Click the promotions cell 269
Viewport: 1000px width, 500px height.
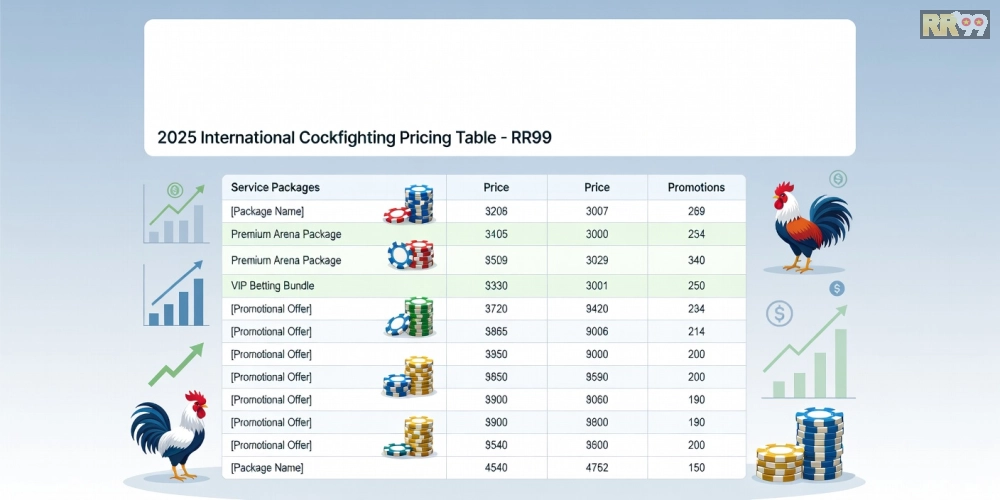[x=696, y=211]
